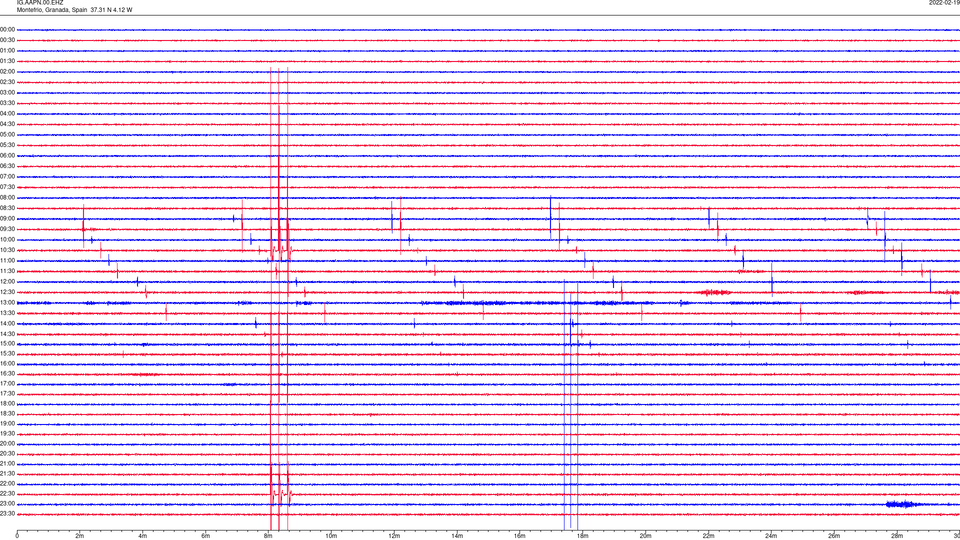
Task: Select the 06:00 time row label
Action: 7,156
